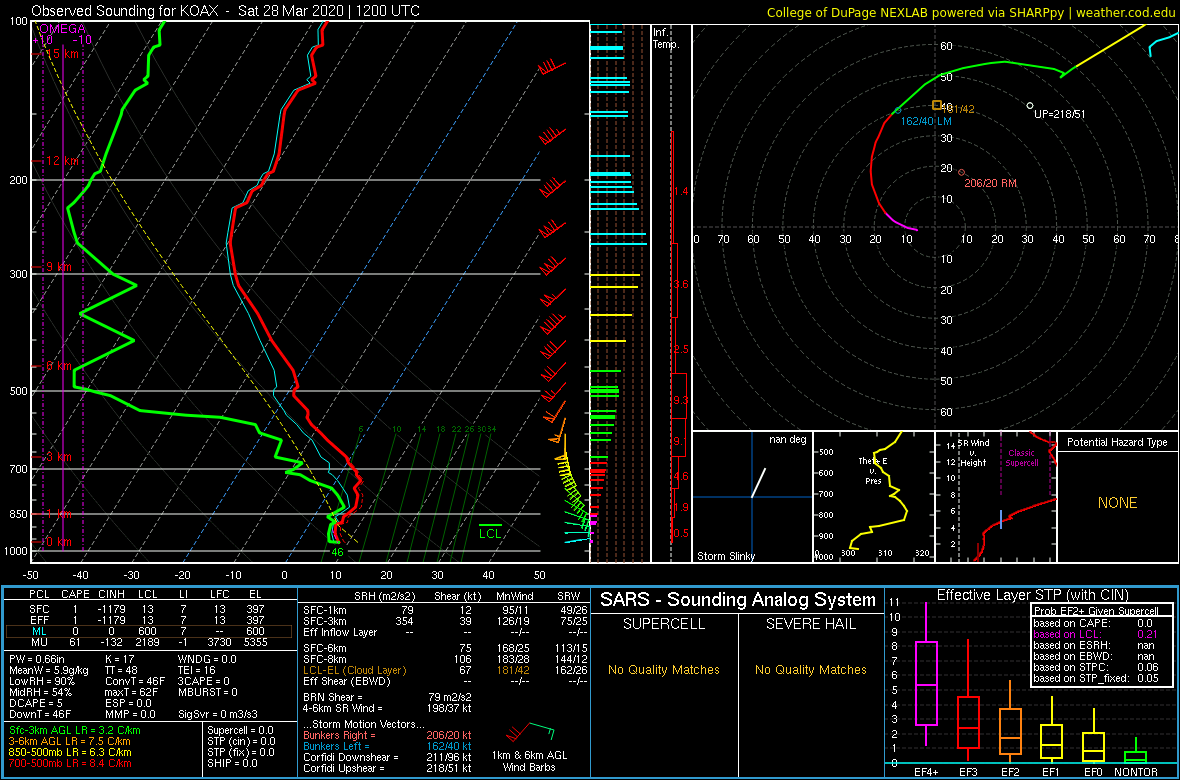This screenshot has width=1180, height=780.
Task: Click the PW = 0.66in value
Action: click(40, 660)
